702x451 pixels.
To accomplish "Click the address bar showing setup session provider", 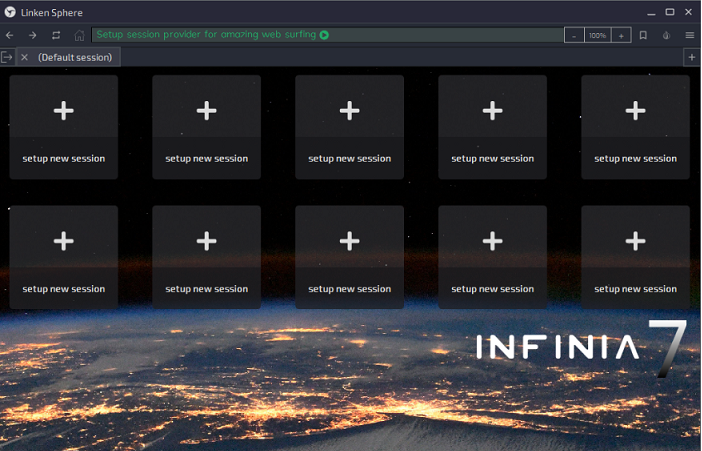I will coord(328,35).
